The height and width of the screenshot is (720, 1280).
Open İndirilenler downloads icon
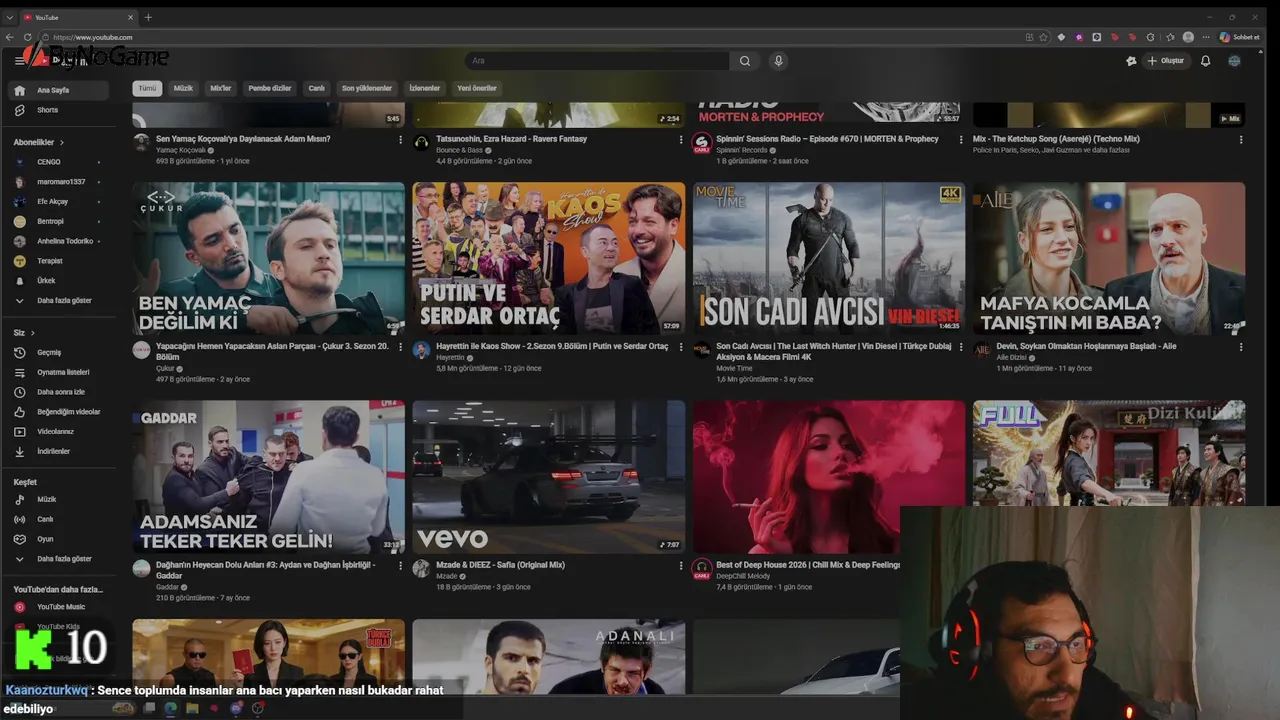click(x=19, y=452)
